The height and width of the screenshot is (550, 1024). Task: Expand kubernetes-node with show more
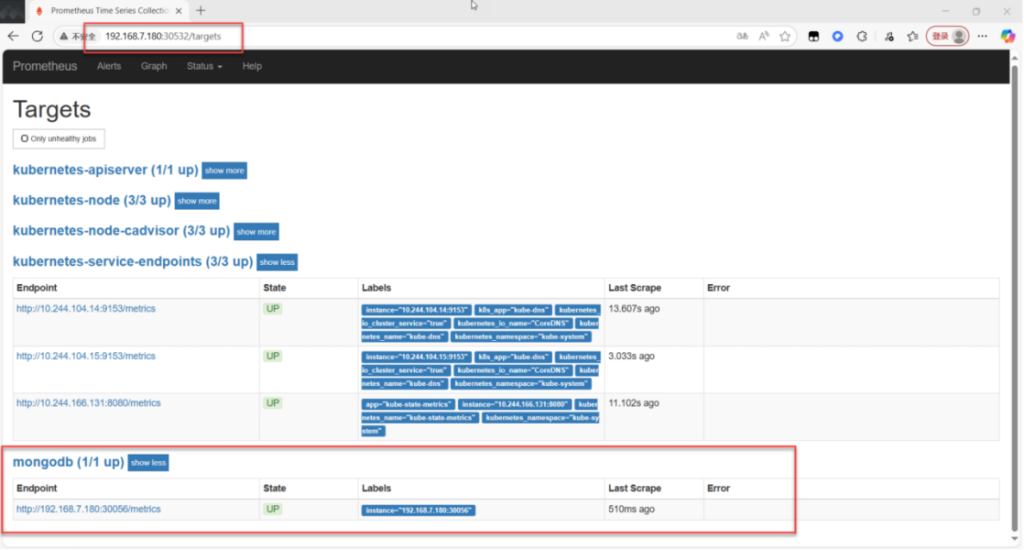click(x=196, y=201)
